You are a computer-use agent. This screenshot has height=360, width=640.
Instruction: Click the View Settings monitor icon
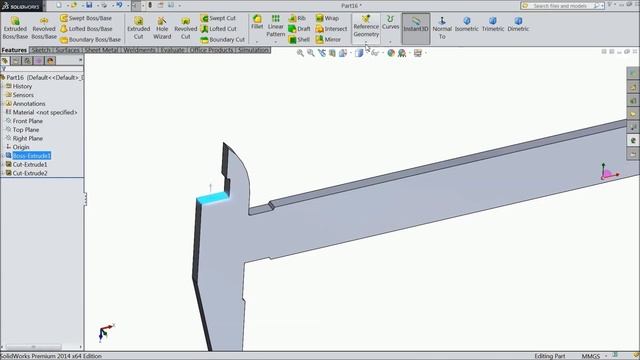click(418, 53)
